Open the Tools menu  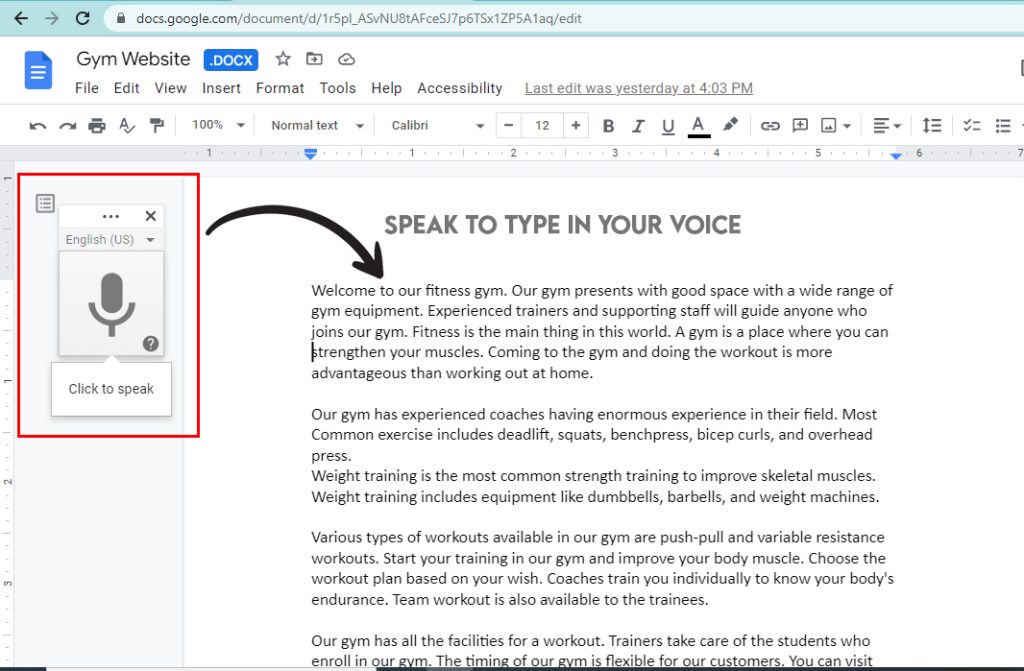click(337, 88)
